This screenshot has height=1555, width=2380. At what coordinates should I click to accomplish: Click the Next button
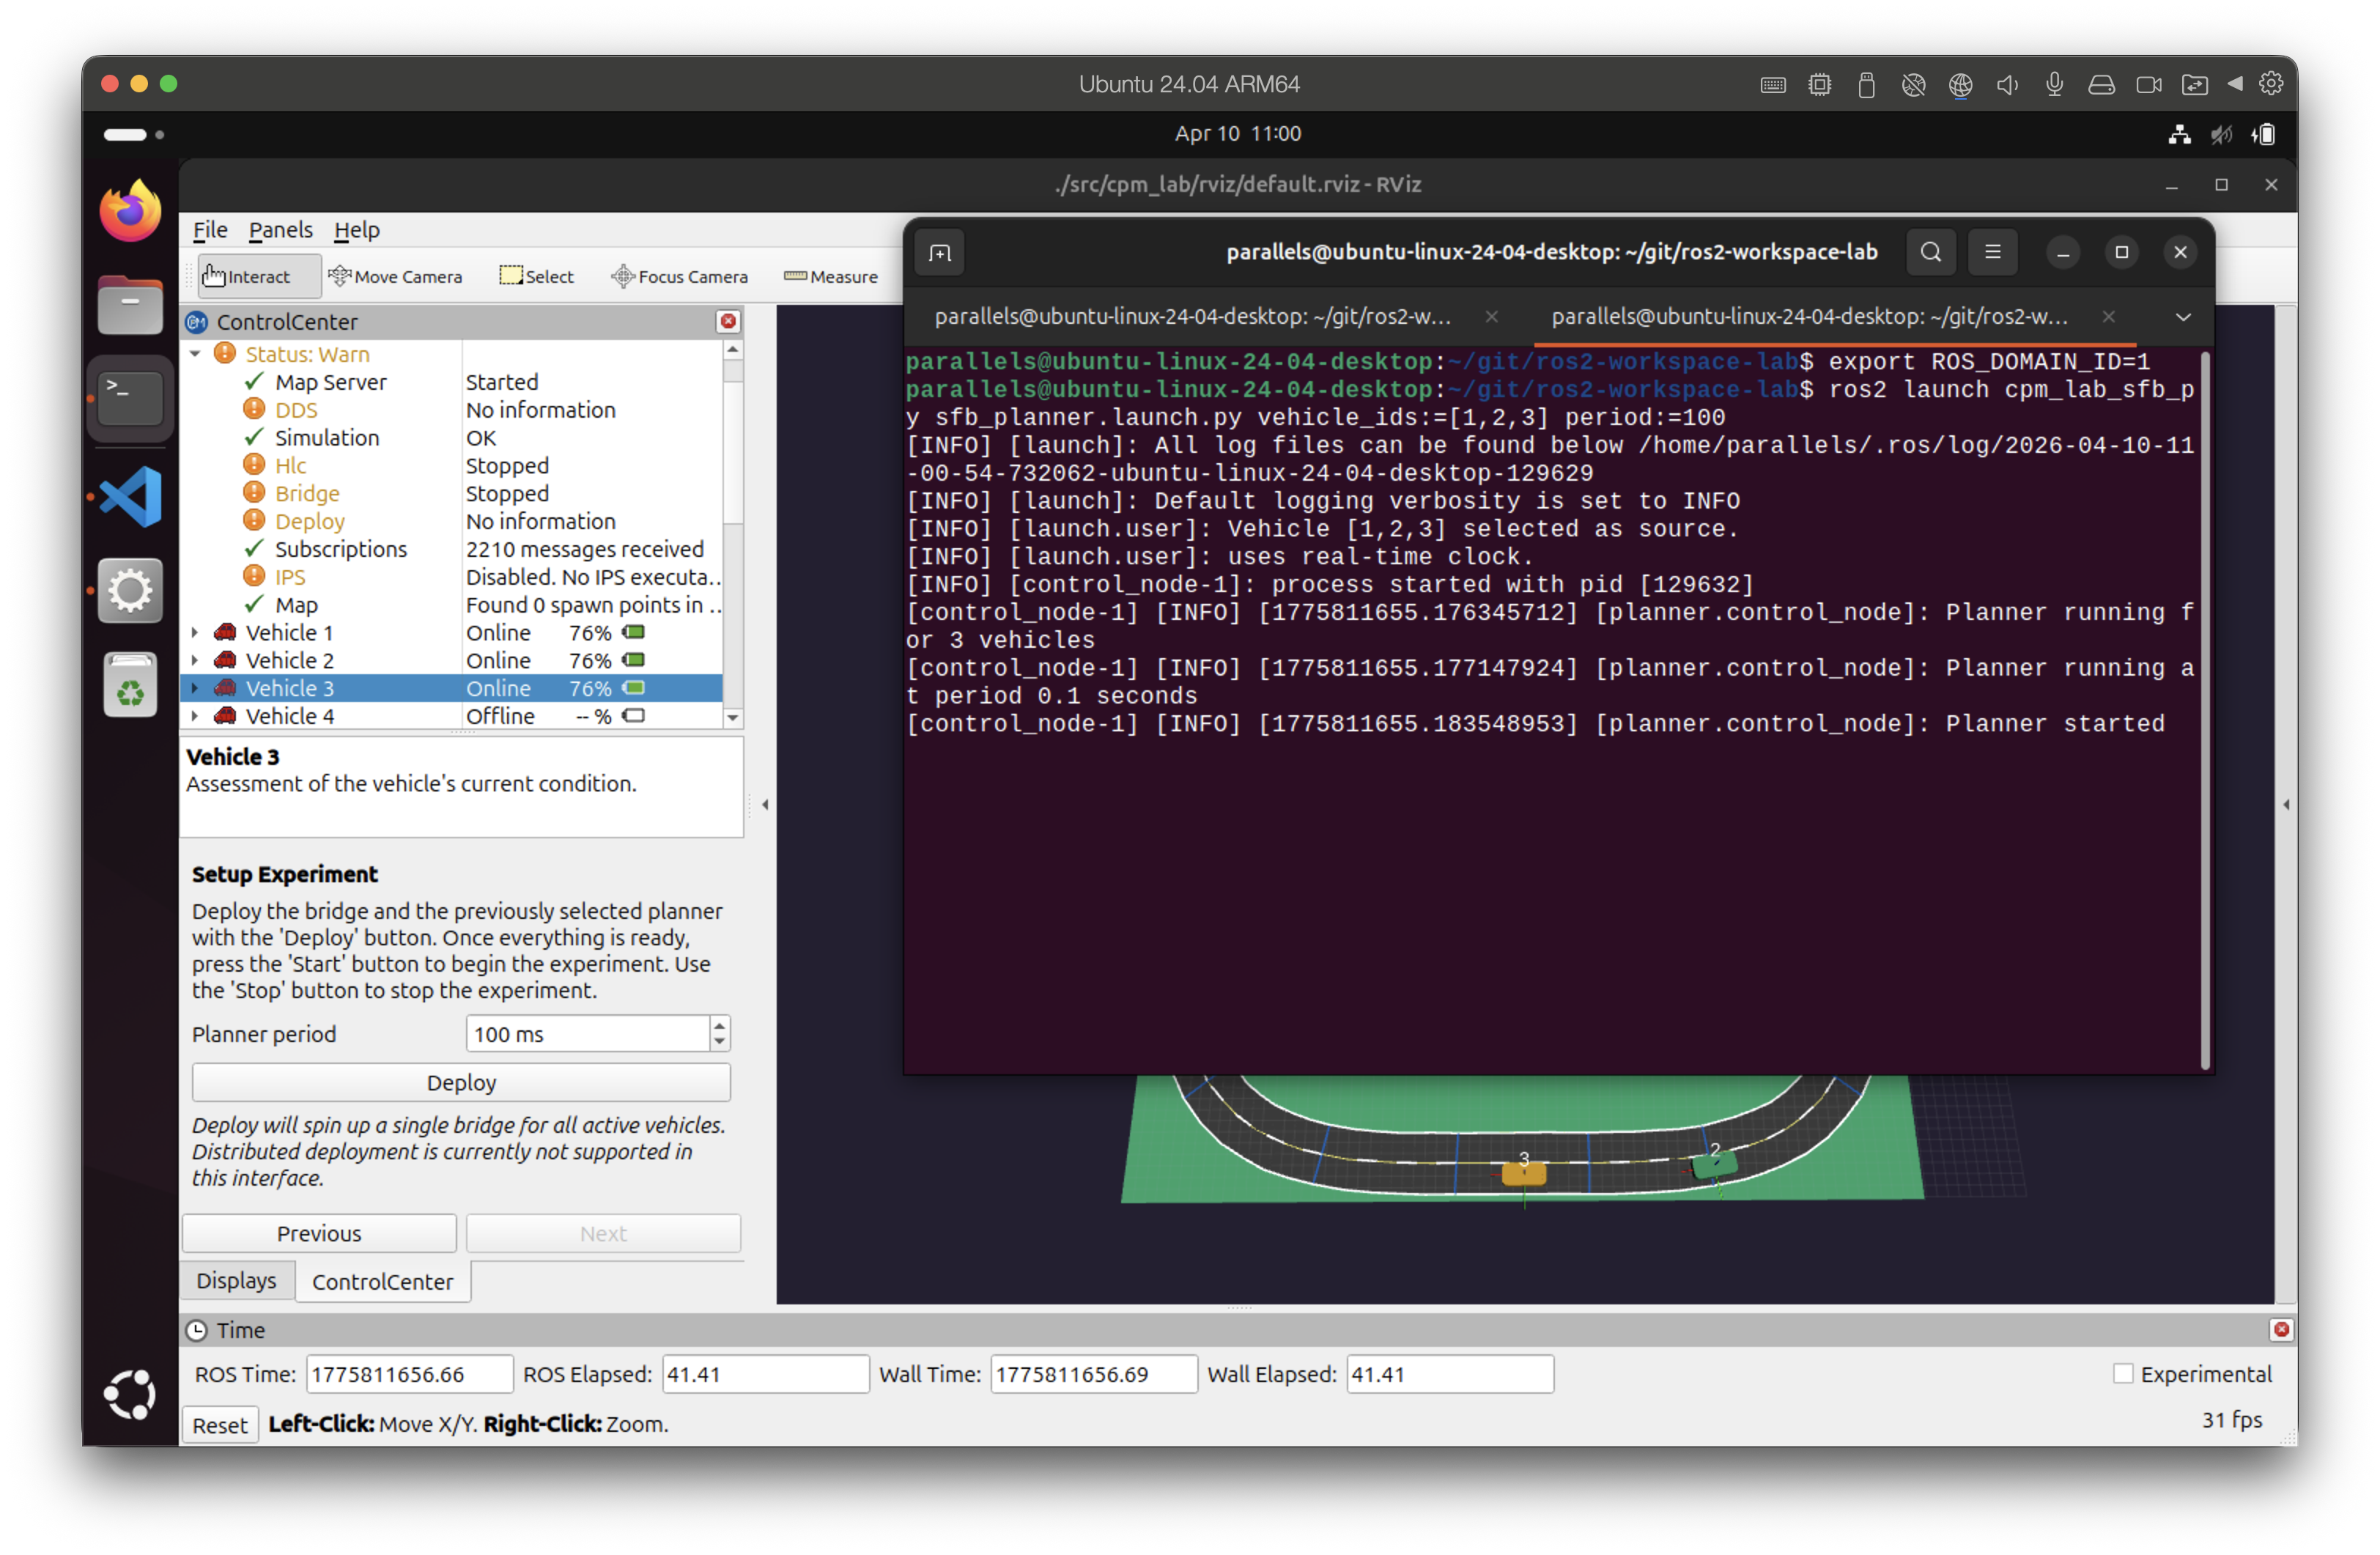[x=603, y=1233]
